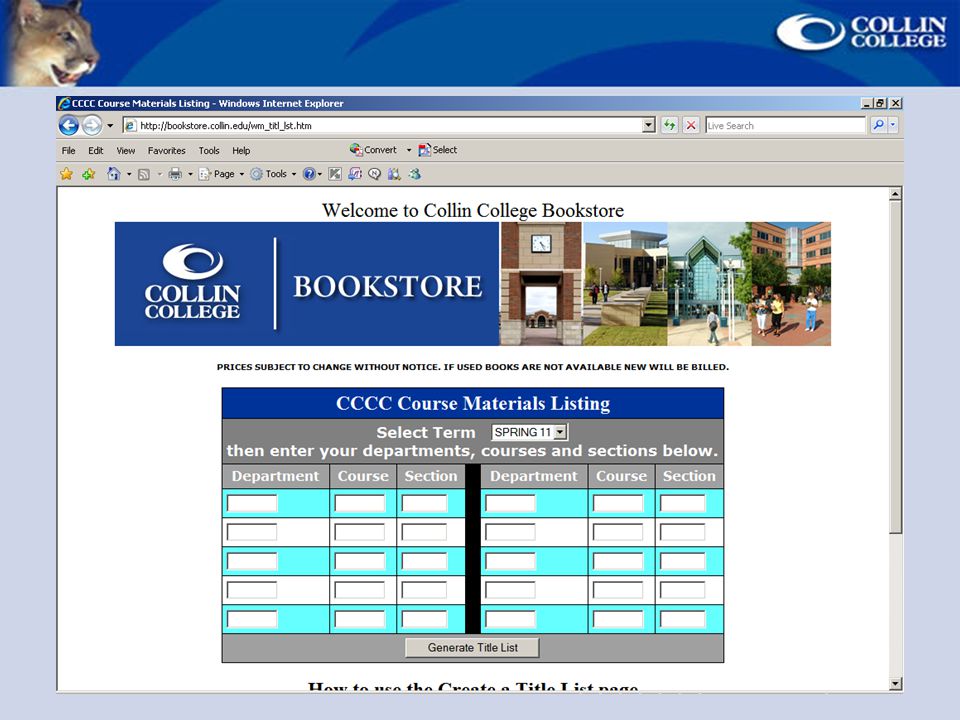Expand the Convert options dropdown arrow
Screen dimensions: 960x720
click(409, 150)
